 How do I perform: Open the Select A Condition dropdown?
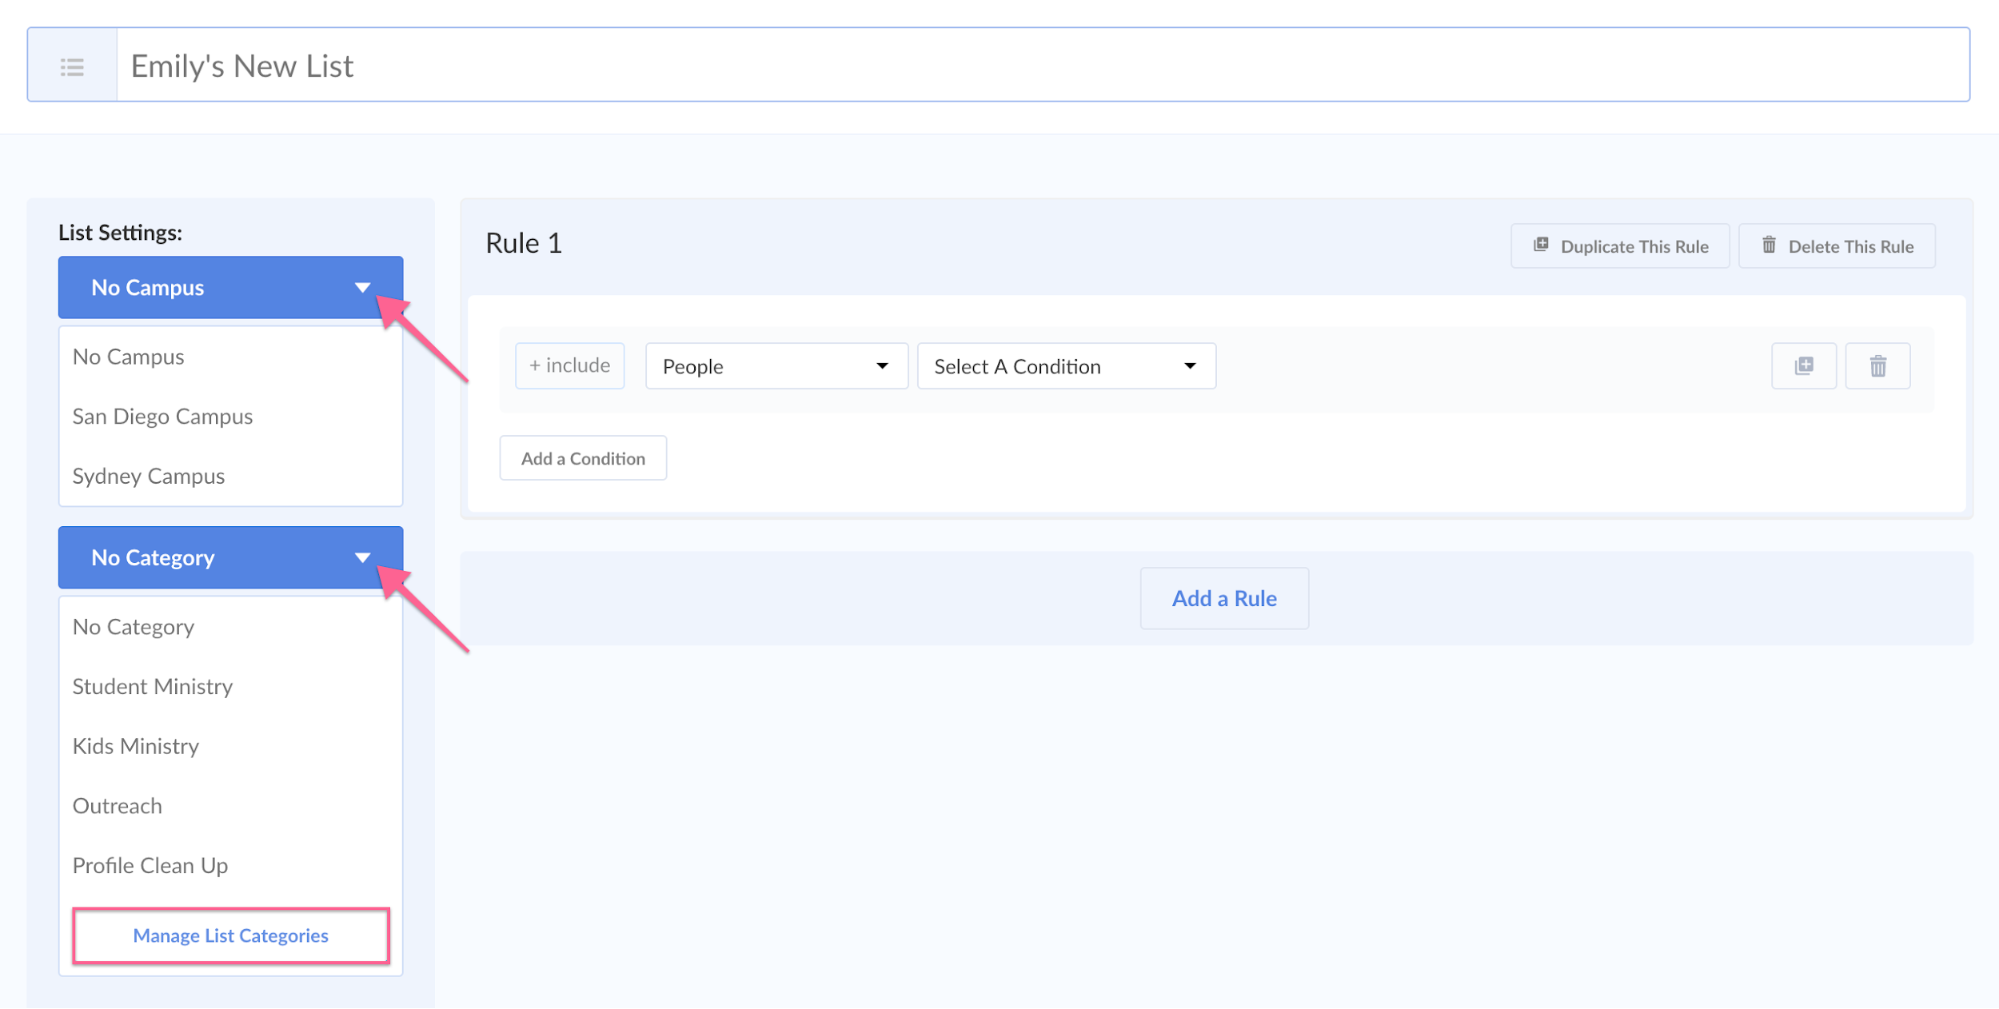[x=1065, y=366]
